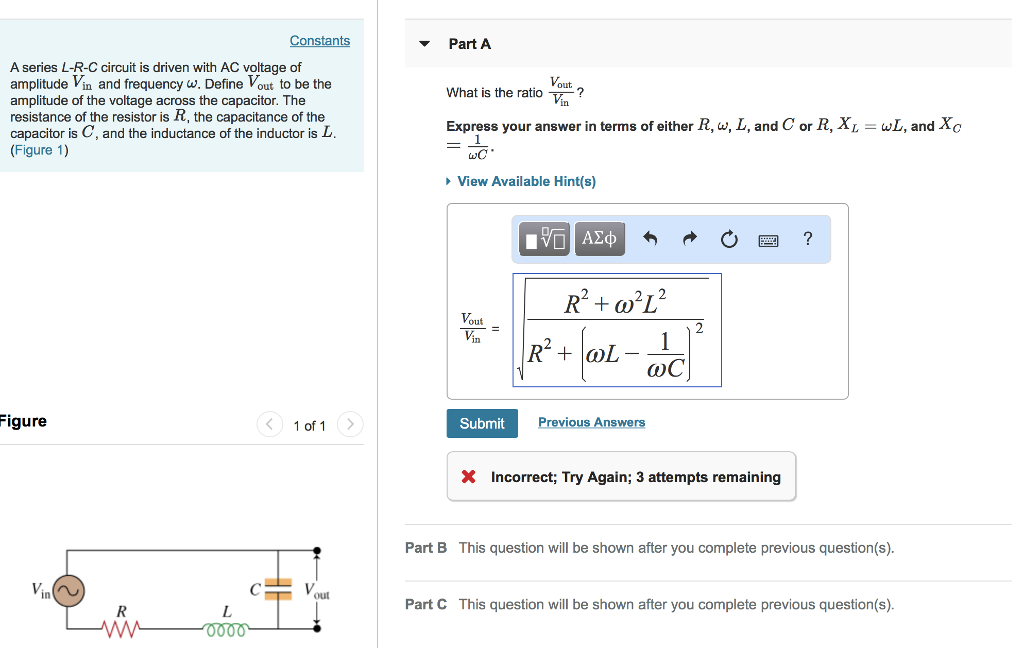Open the ΑΣφ Greek symbols palette
Image resolution: width=1024 pixels, height=648 pixels.
pyautogui.click(x=600, y=239)
